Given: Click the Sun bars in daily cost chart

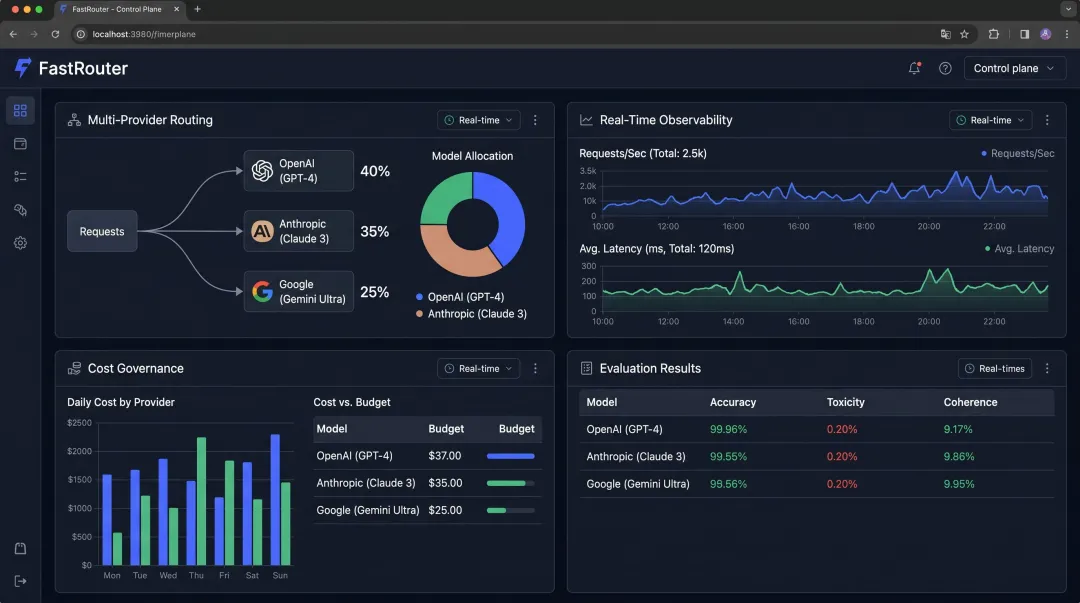Looking at the screenshot, I should click(280, 500).
